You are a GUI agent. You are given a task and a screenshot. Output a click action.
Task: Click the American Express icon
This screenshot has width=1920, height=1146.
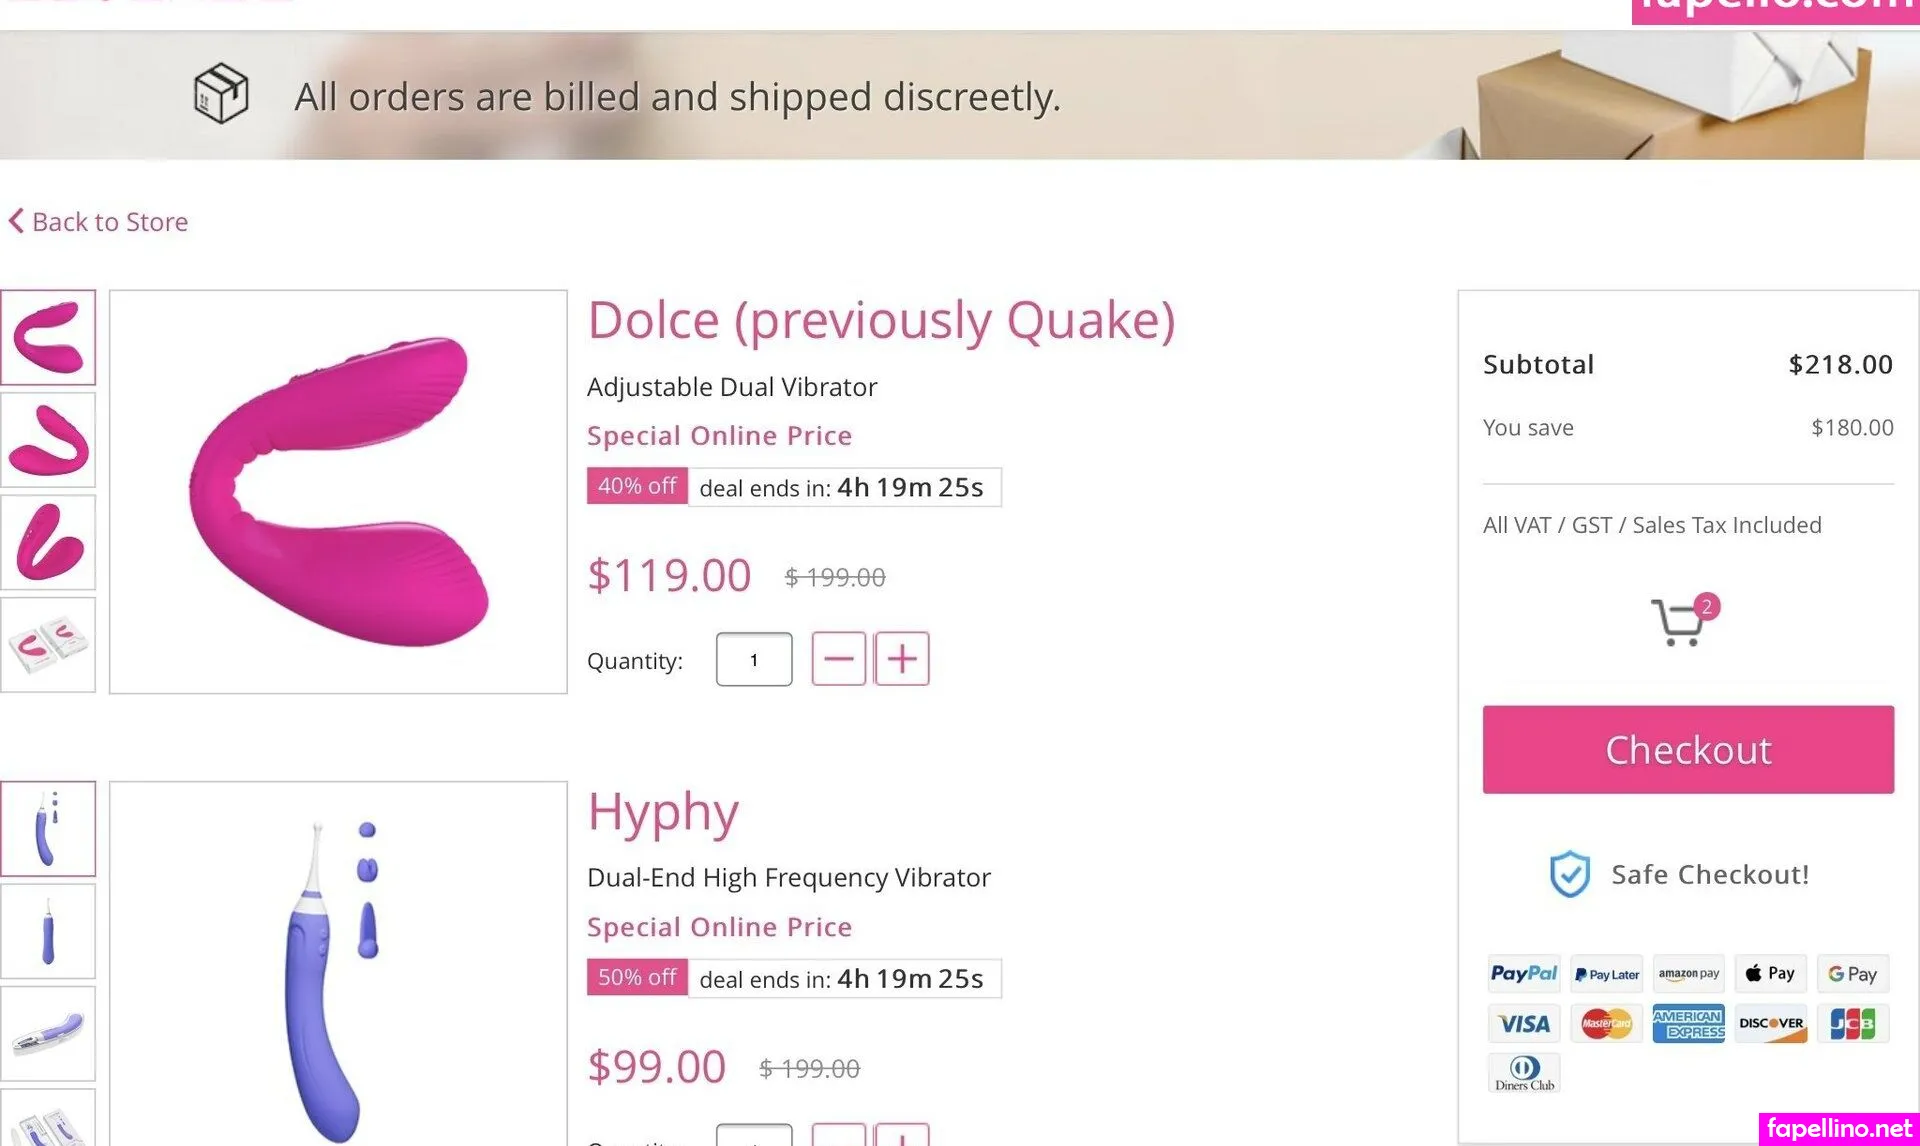coord(1688,1023)
